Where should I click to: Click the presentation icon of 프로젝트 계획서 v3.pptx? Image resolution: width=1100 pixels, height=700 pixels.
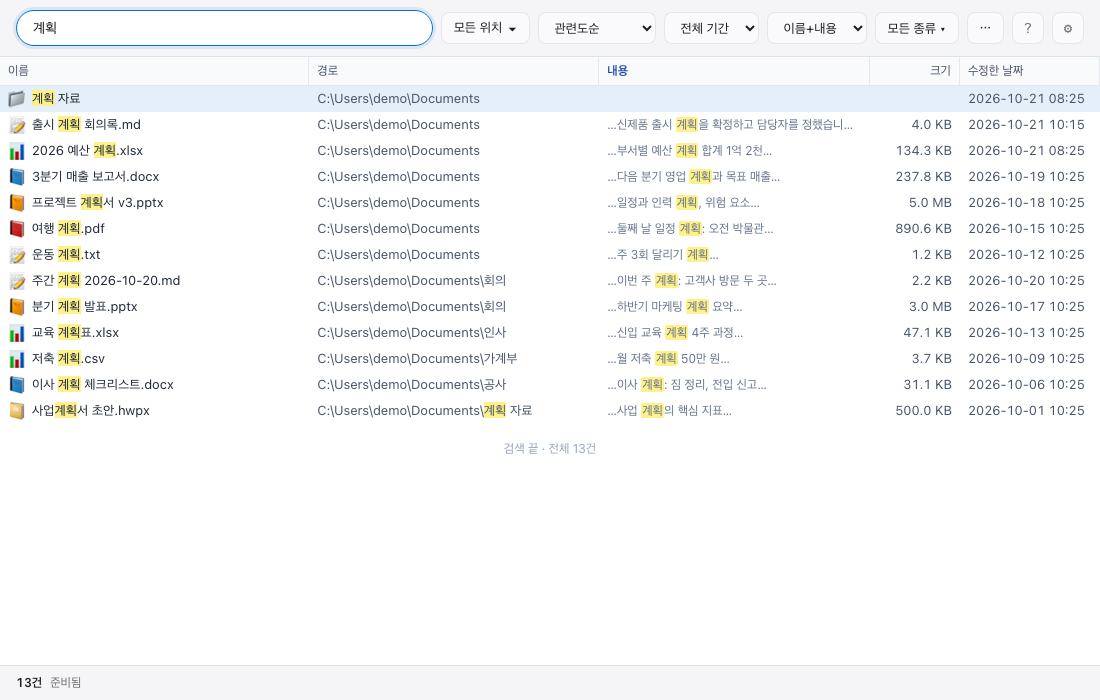click(17, 203)
